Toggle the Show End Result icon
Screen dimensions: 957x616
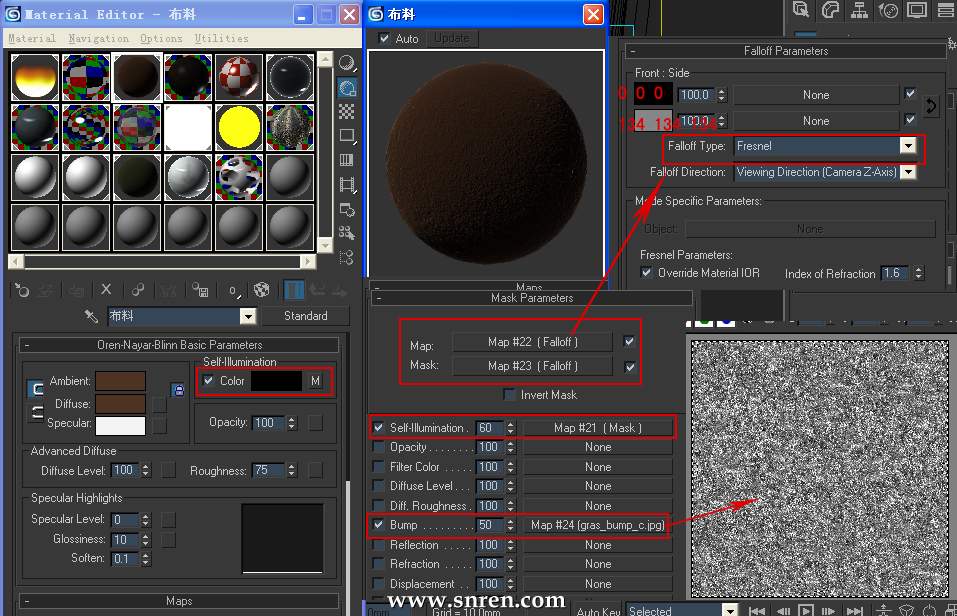click(x=294, y=289)
